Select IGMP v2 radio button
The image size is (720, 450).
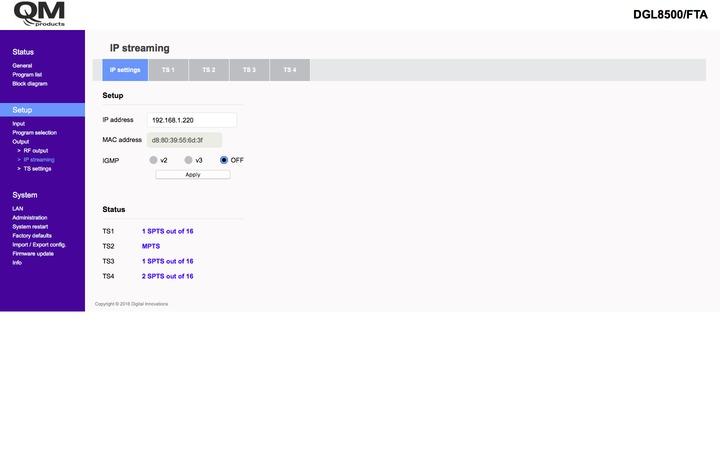point(153,160)
